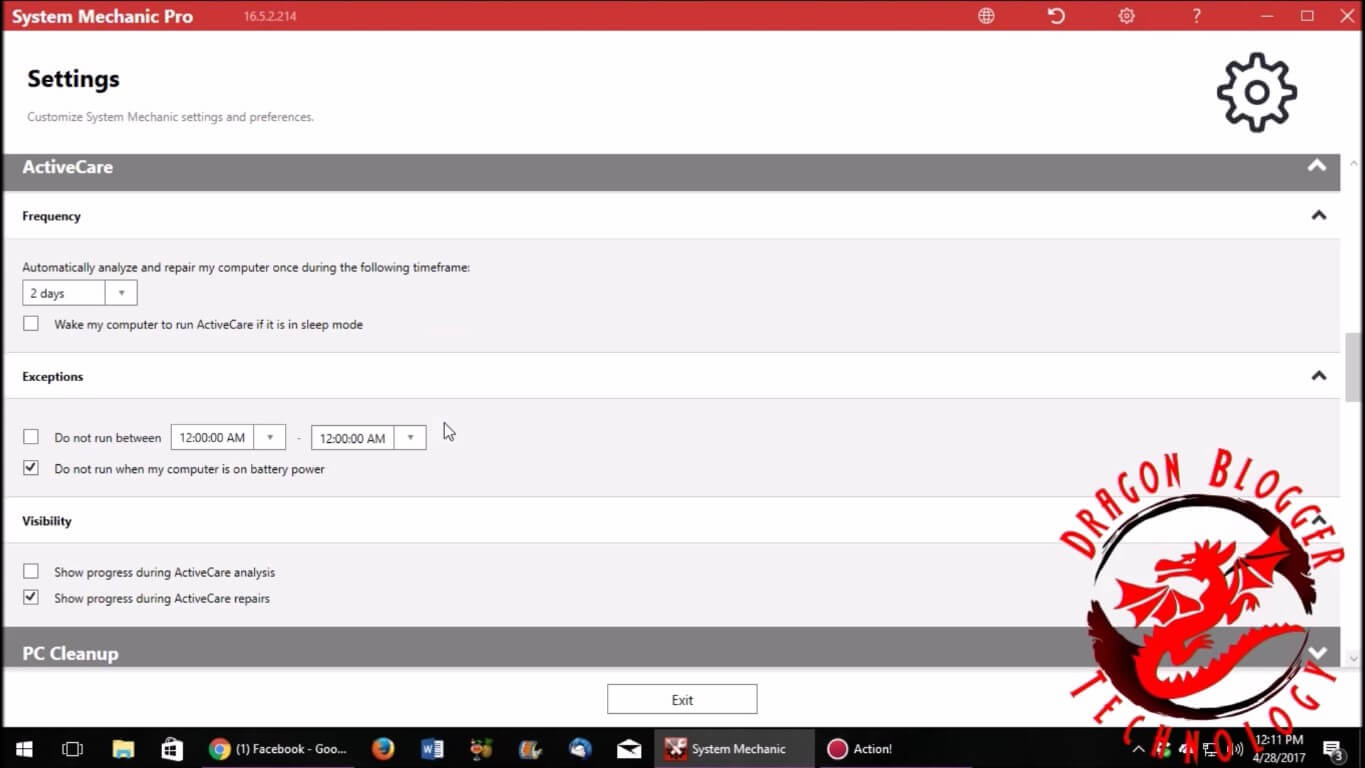The width and height of the screenshot is (1365, 768).
Task: Open Windows Store from the taskbar
Action: (x=172, y=749)
